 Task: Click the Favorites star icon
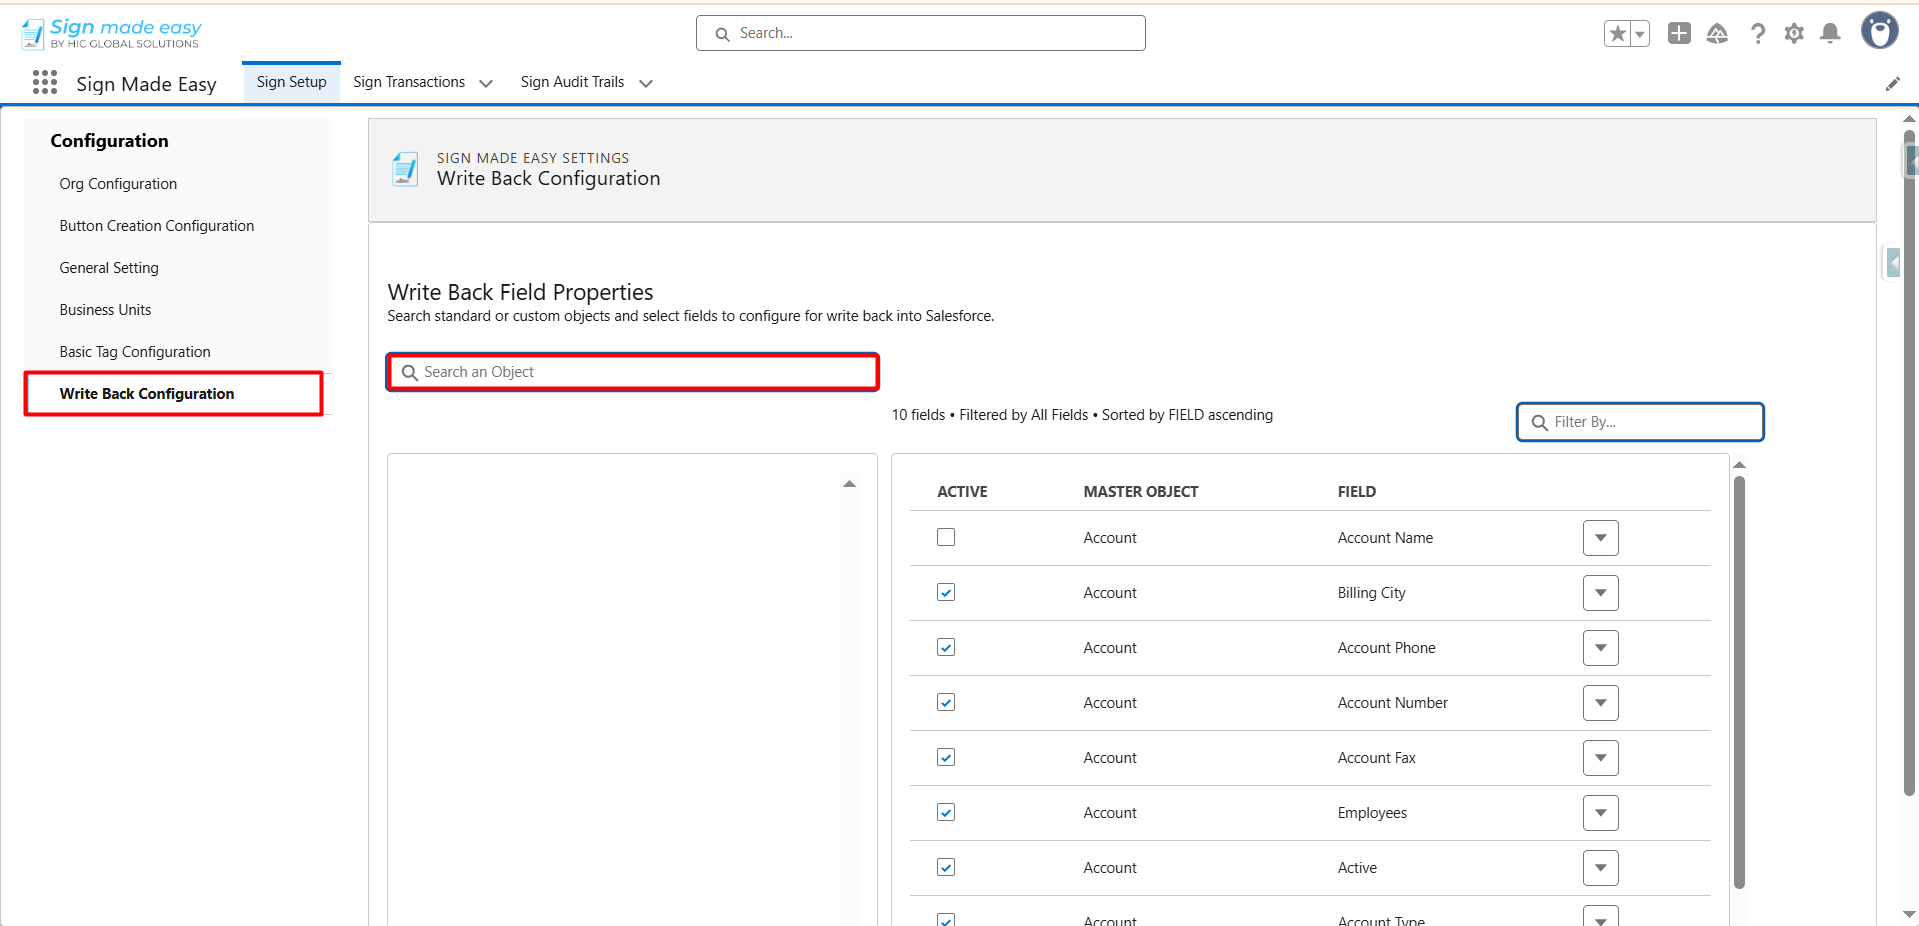click(1617, 34)
